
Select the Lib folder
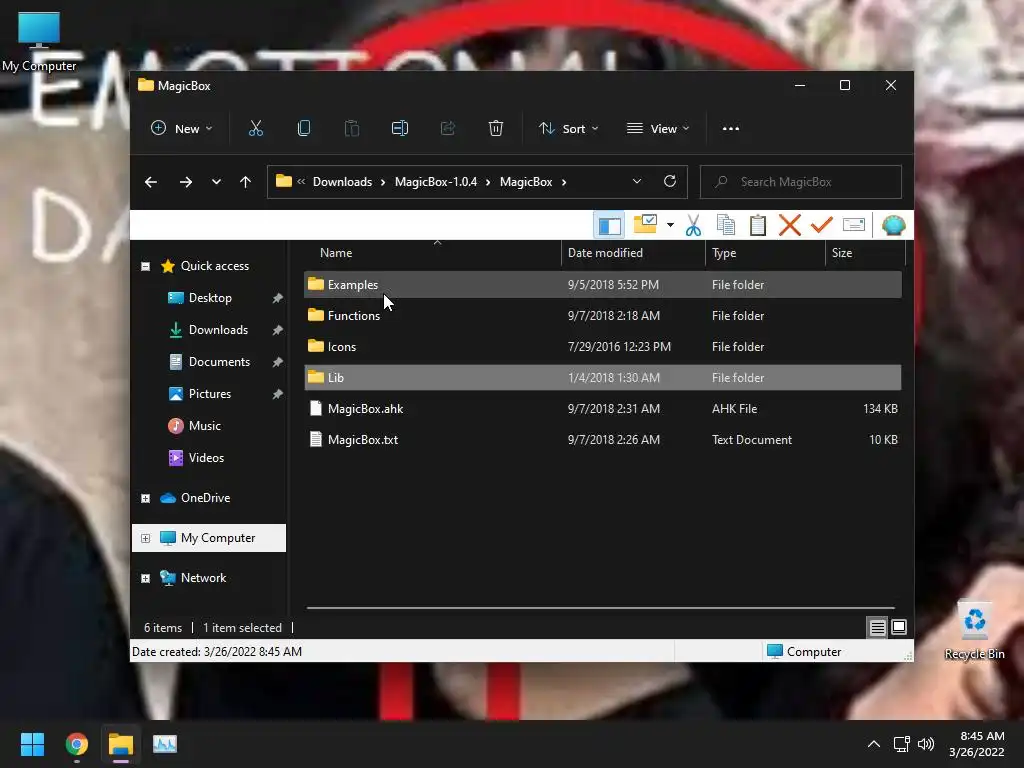click(603, 377)
